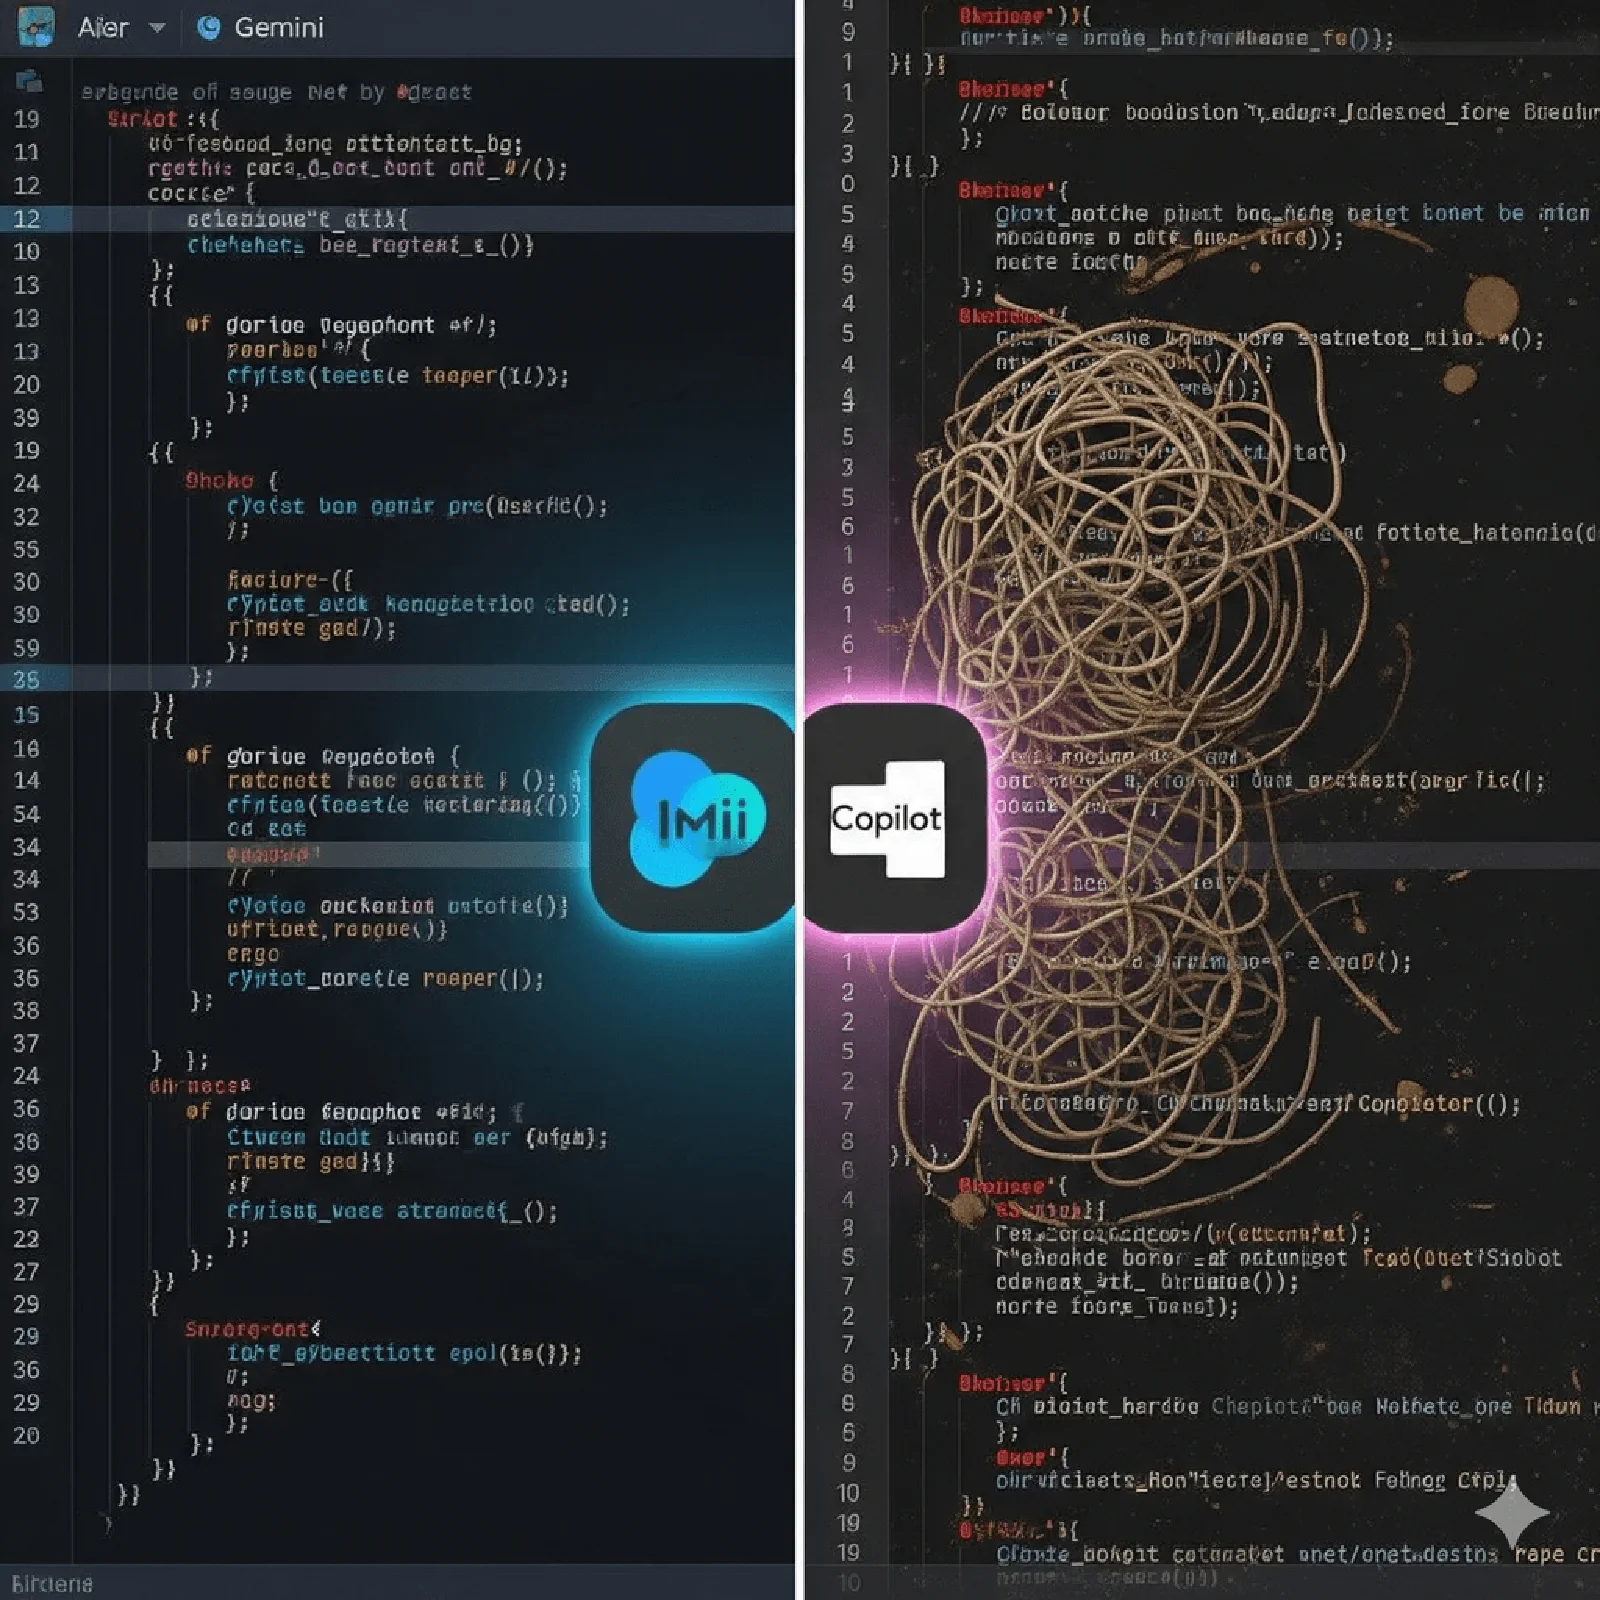The height and width of the screenshot is (1600, 1600).
Task: Click the blue Gemini swirl icon
Action: click(209, 28)
